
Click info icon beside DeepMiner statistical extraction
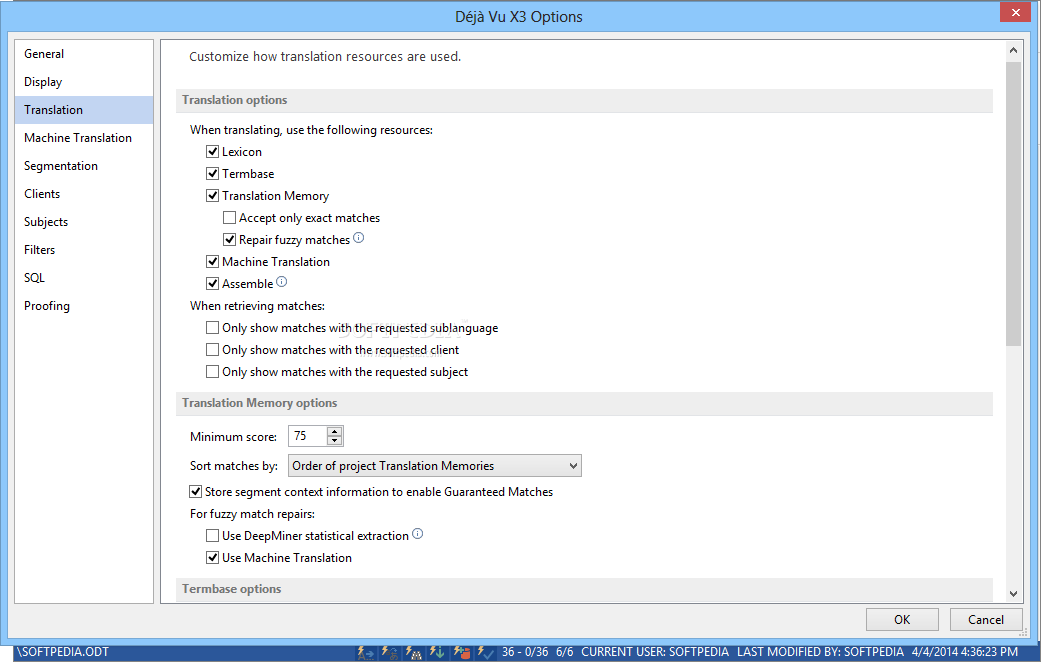click(418, 534)
